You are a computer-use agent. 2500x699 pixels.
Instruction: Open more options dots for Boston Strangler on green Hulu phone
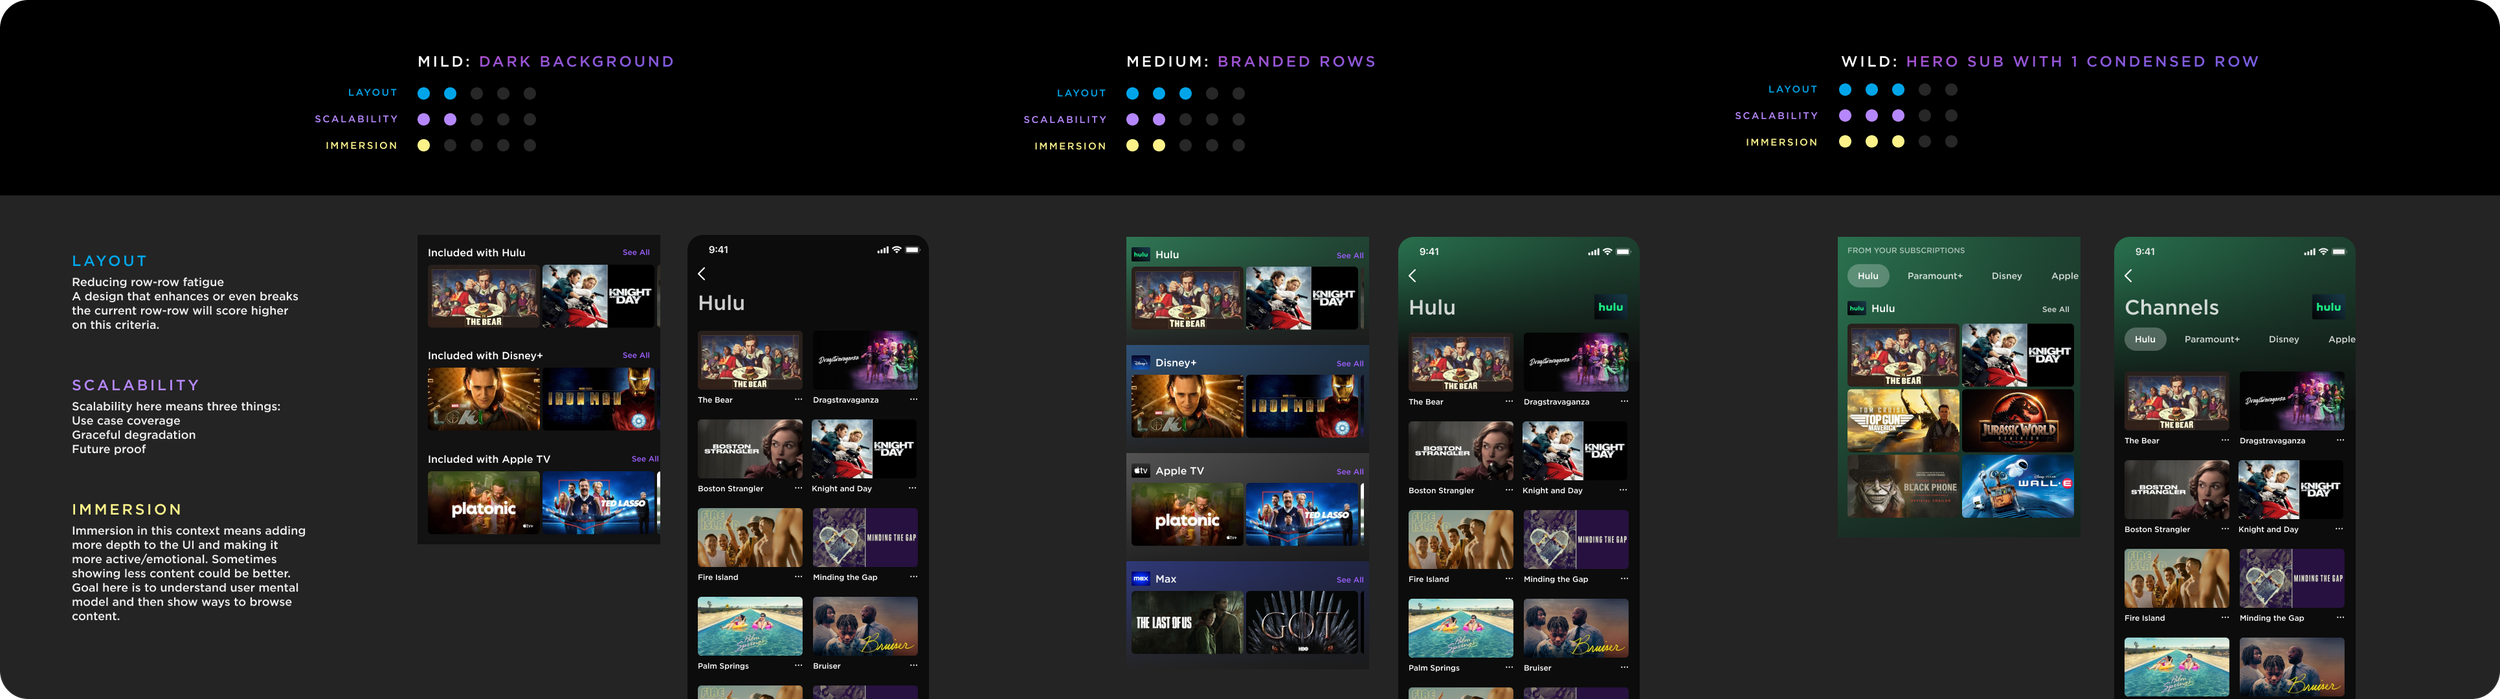tap(1509, 490)
